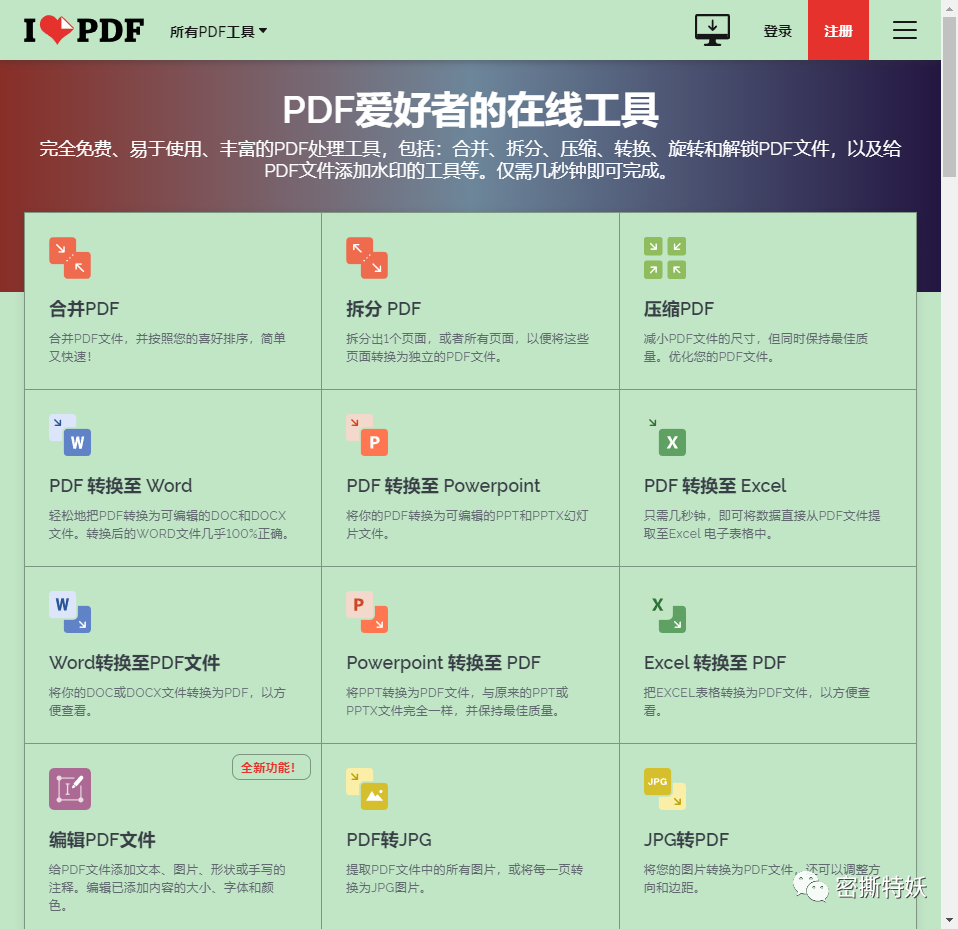Click the 将你的PDF转换为可编辑的PPT description
The height and width of the screenshot is (929, 958).
click(467, 525)
